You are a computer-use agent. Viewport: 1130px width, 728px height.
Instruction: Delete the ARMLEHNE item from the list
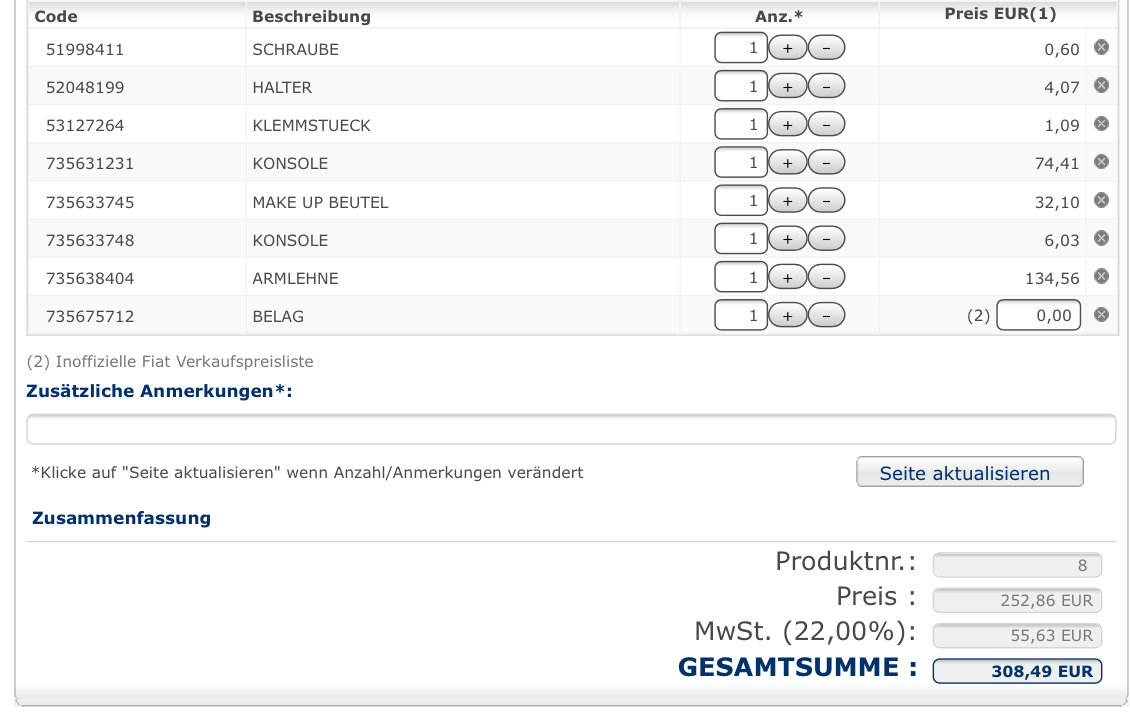pos(1101,276)
